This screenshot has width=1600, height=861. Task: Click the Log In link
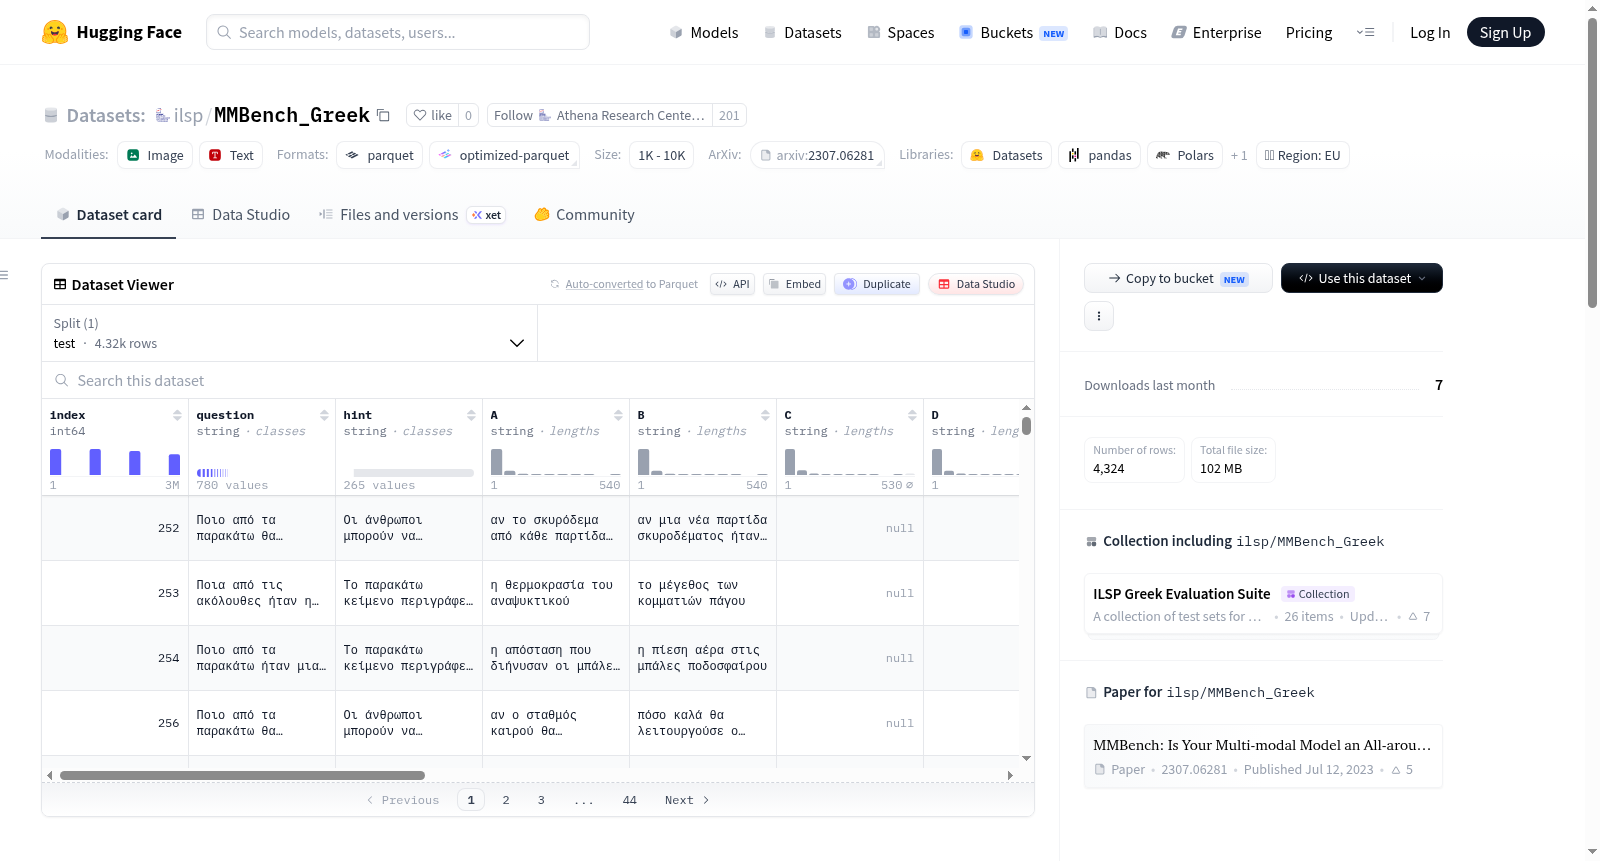(x=1429, y=32)
